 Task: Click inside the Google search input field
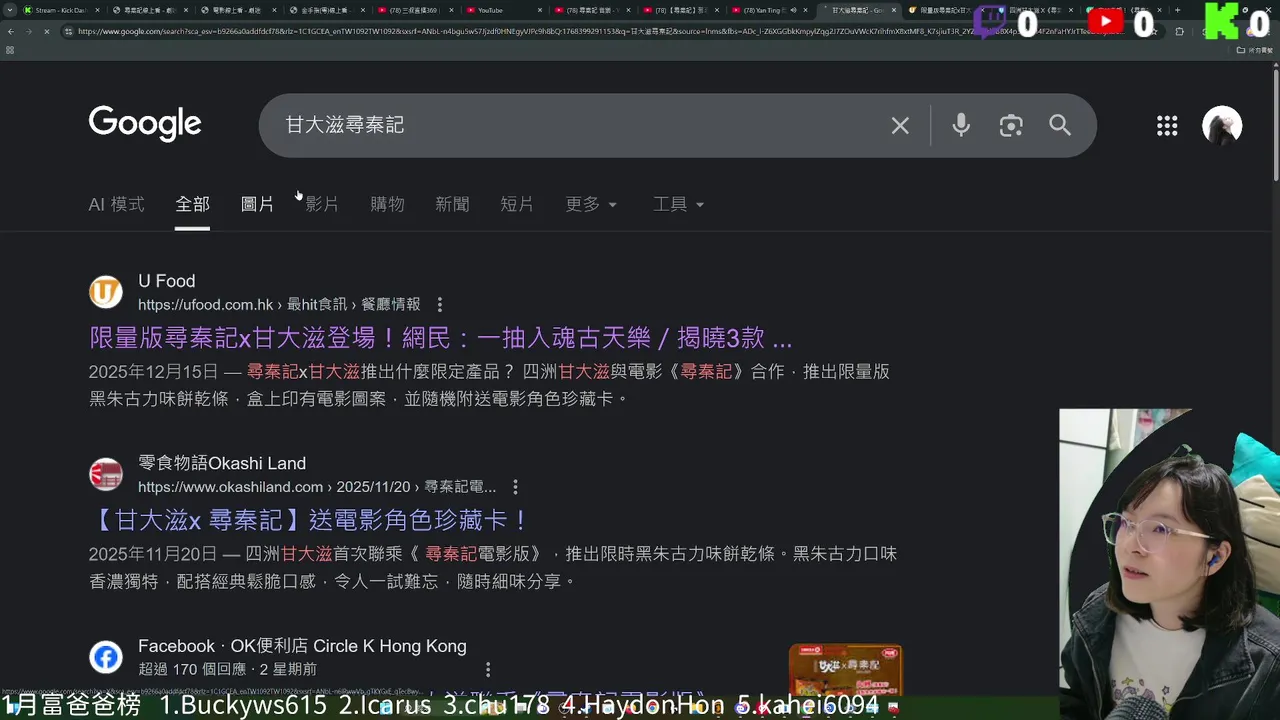[x=580, y=125]
